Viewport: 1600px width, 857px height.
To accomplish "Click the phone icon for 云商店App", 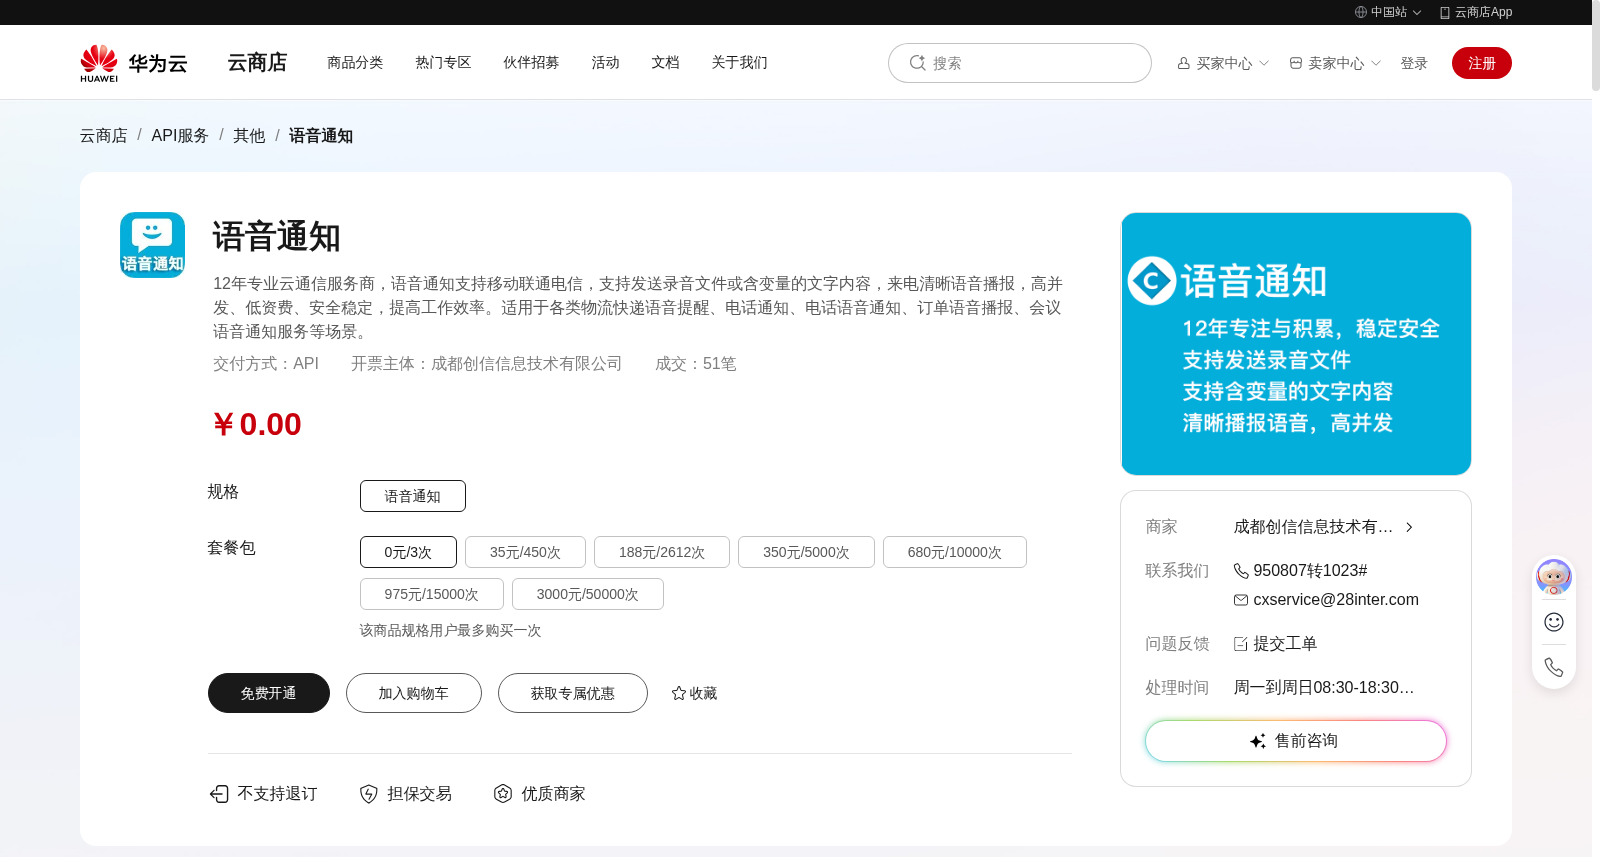I will coord(1444,12).
